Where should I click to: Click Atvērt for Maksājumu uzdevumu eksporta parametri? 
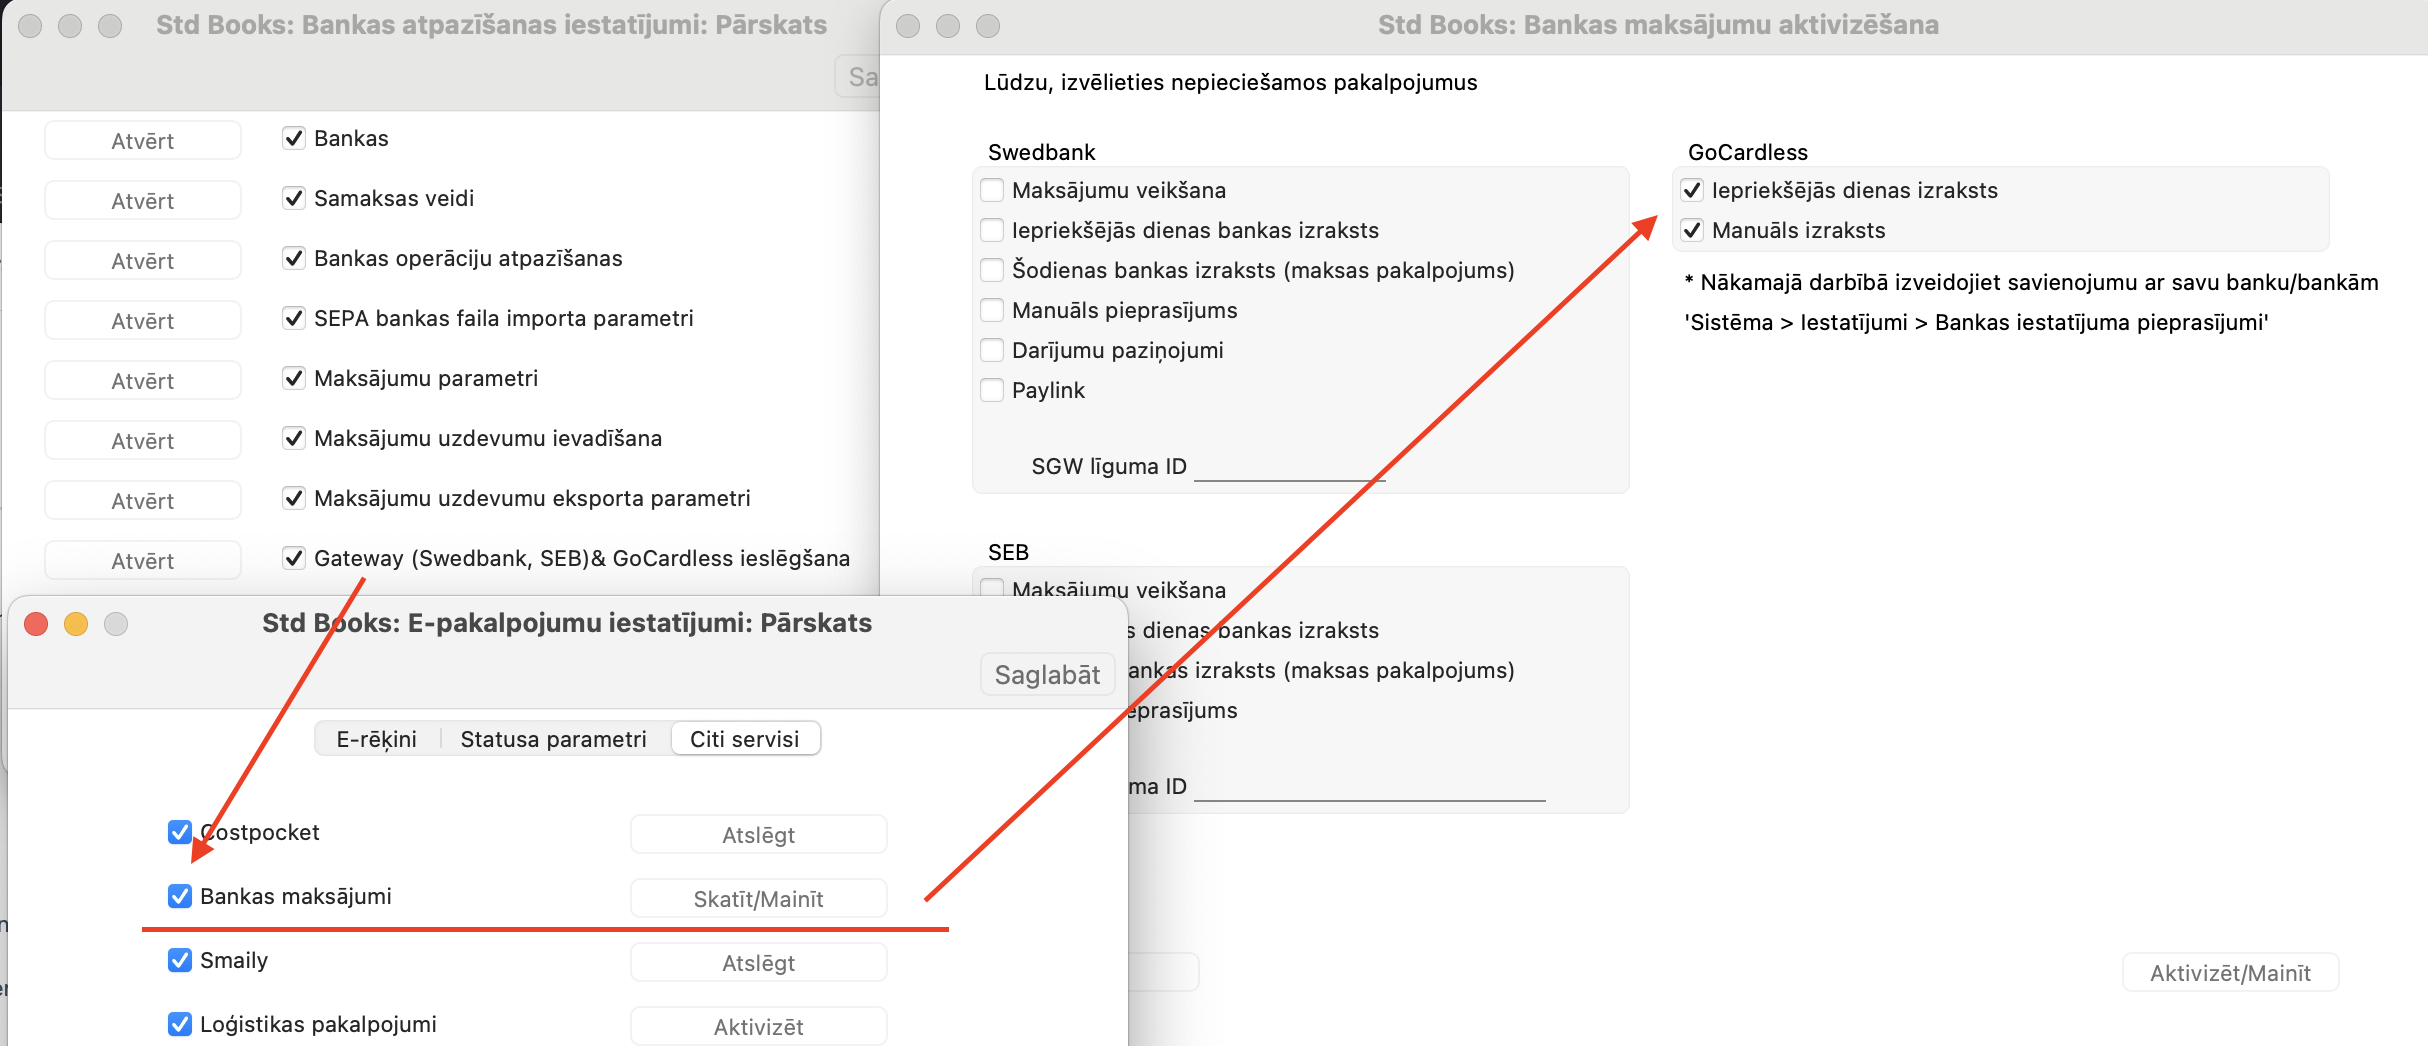[143, 501]
